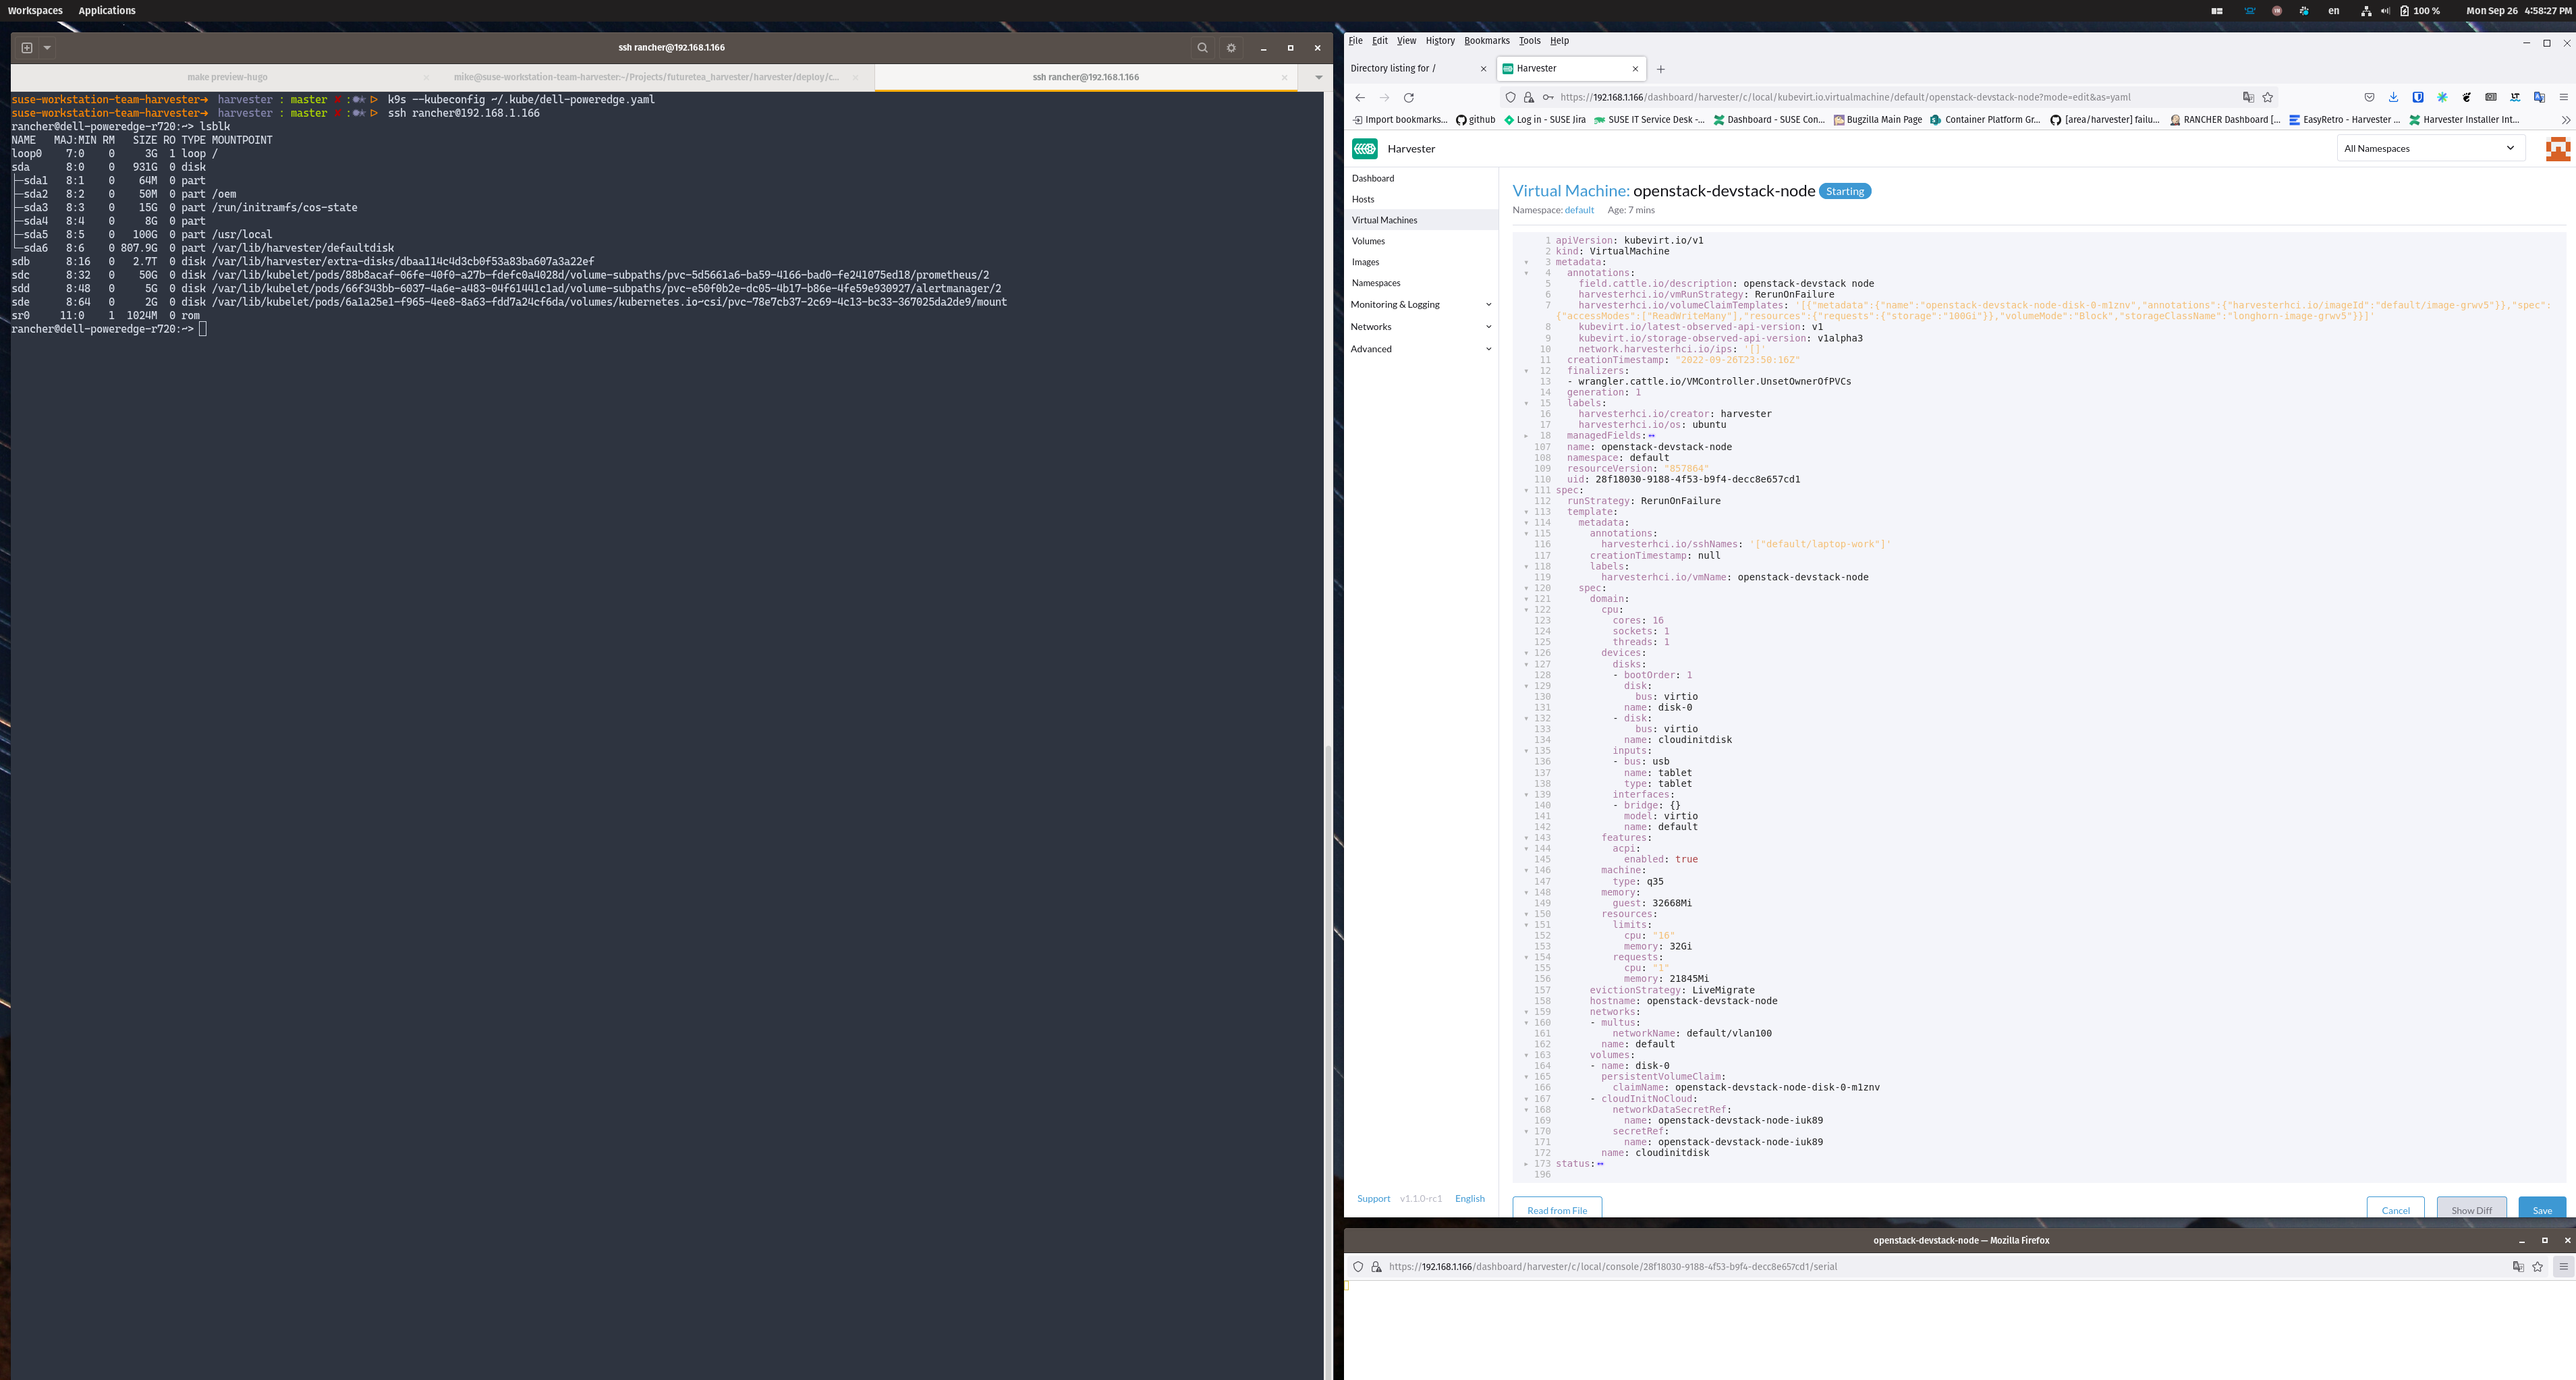Open the terminal settings gear icon
The width and height of the screenshot is (2576, 1380).
point(1231,47)
